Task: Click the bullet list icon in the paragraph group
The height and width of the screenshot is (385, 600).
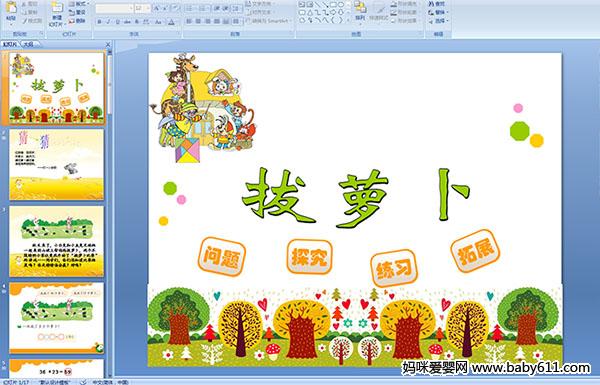Action: [190, 8]
